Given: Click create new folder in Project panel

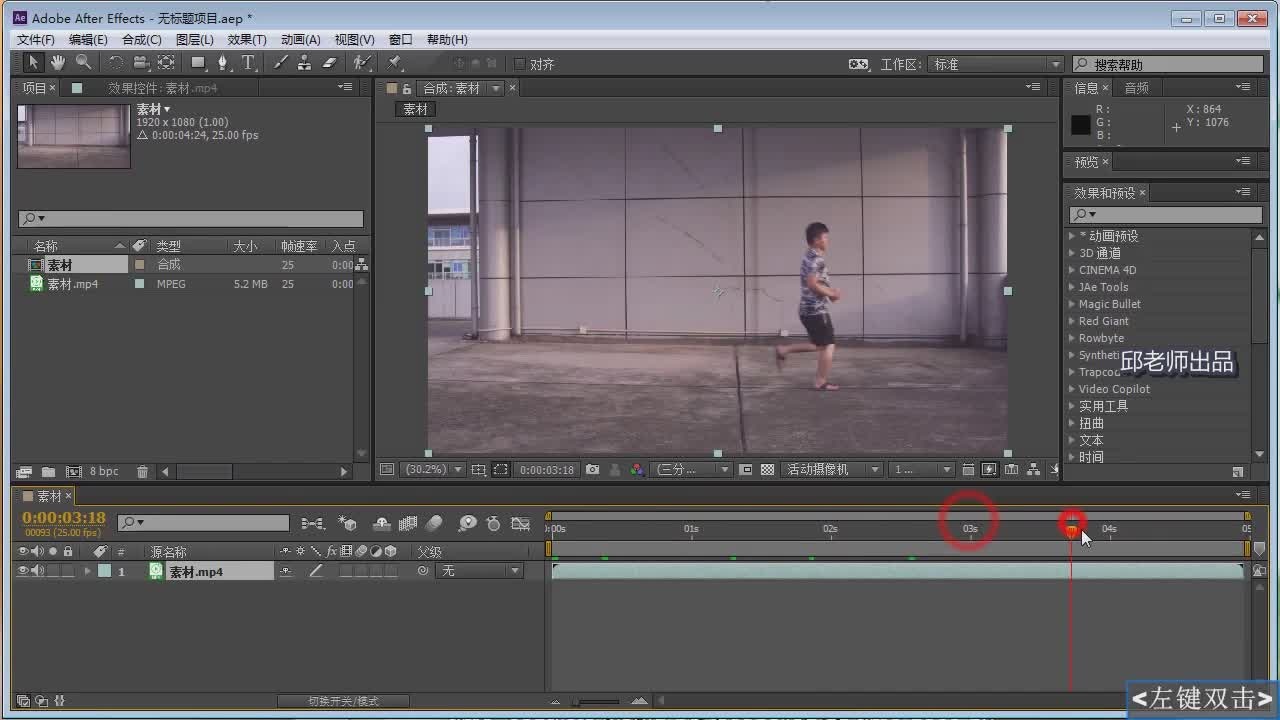Looking at the screenshot, I should pos(47,471).
